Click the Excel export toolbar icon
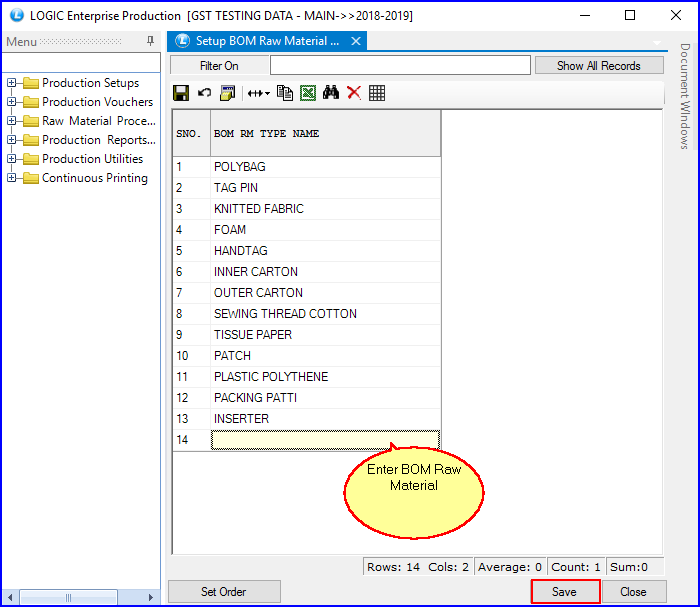This screenshot has height=607, width=700. (x=308, y=93)
